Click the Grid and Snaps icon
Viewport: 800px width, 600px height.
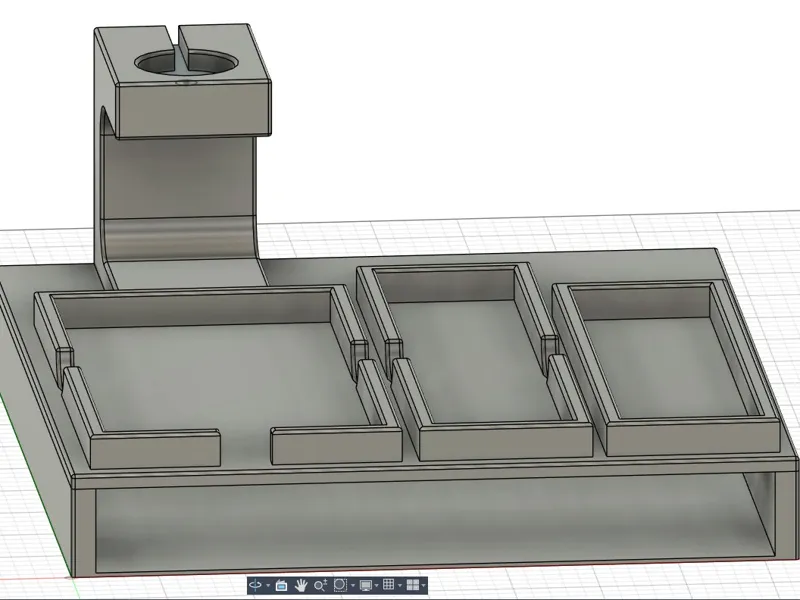pyautogui.click(x=388, y=585)
